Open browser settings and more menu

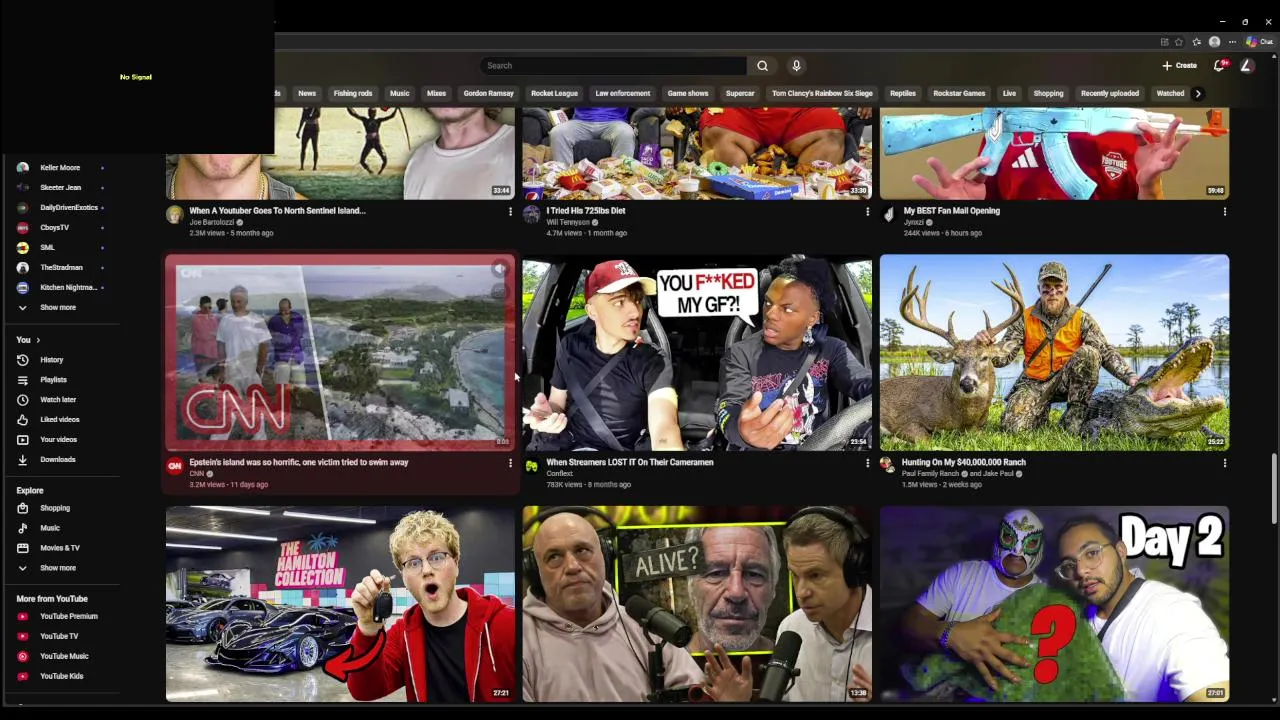click(x=1232, y=42)
